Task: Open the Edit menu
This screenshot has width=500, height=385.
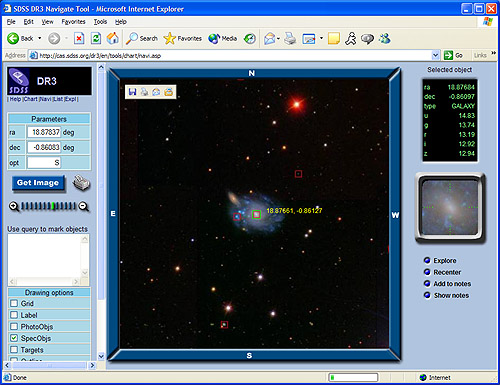Action: tap(29, 22)
